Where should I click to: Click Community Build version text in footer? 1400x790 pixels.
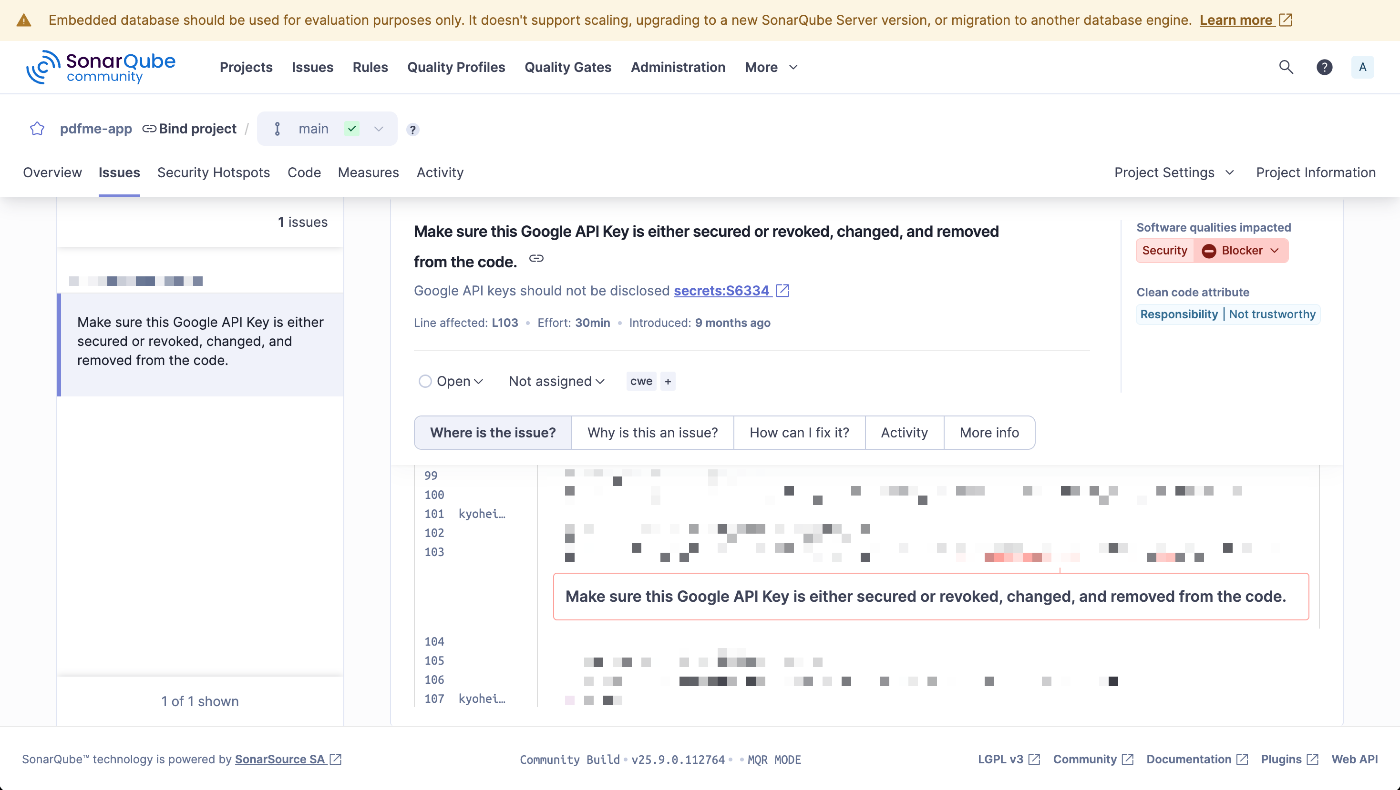(622, 760)
